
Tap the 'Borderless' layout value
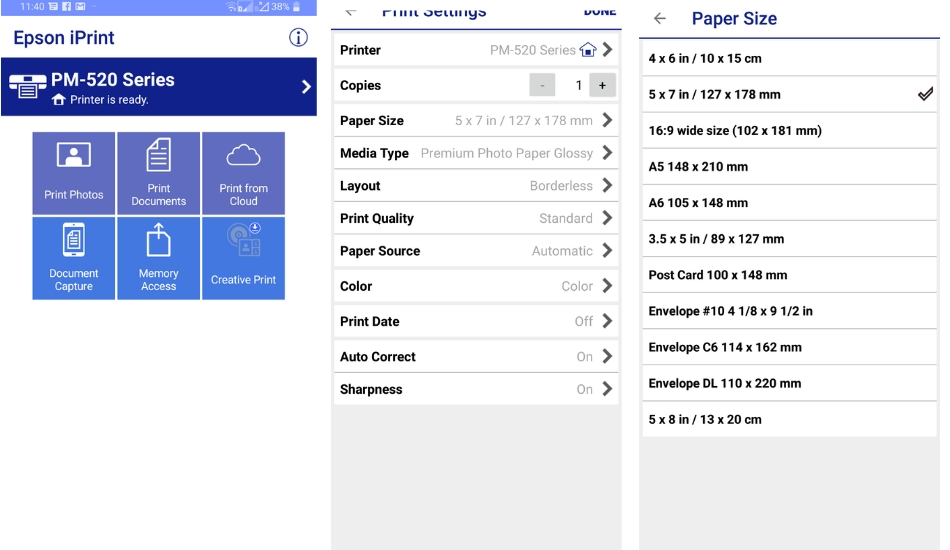tap(561, 185)
